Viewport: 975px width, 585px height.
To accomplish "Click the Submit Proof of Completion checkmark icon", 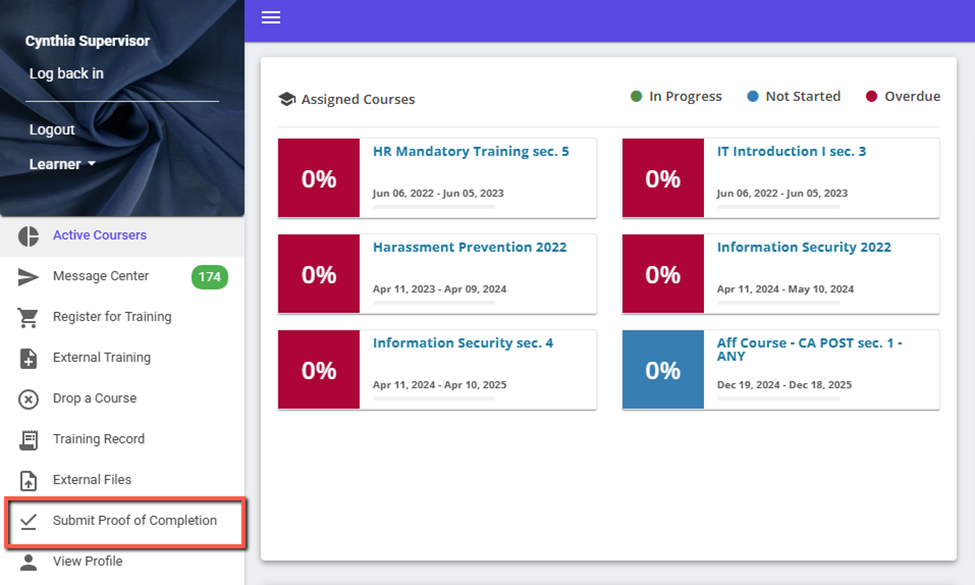I will point(28,521).
